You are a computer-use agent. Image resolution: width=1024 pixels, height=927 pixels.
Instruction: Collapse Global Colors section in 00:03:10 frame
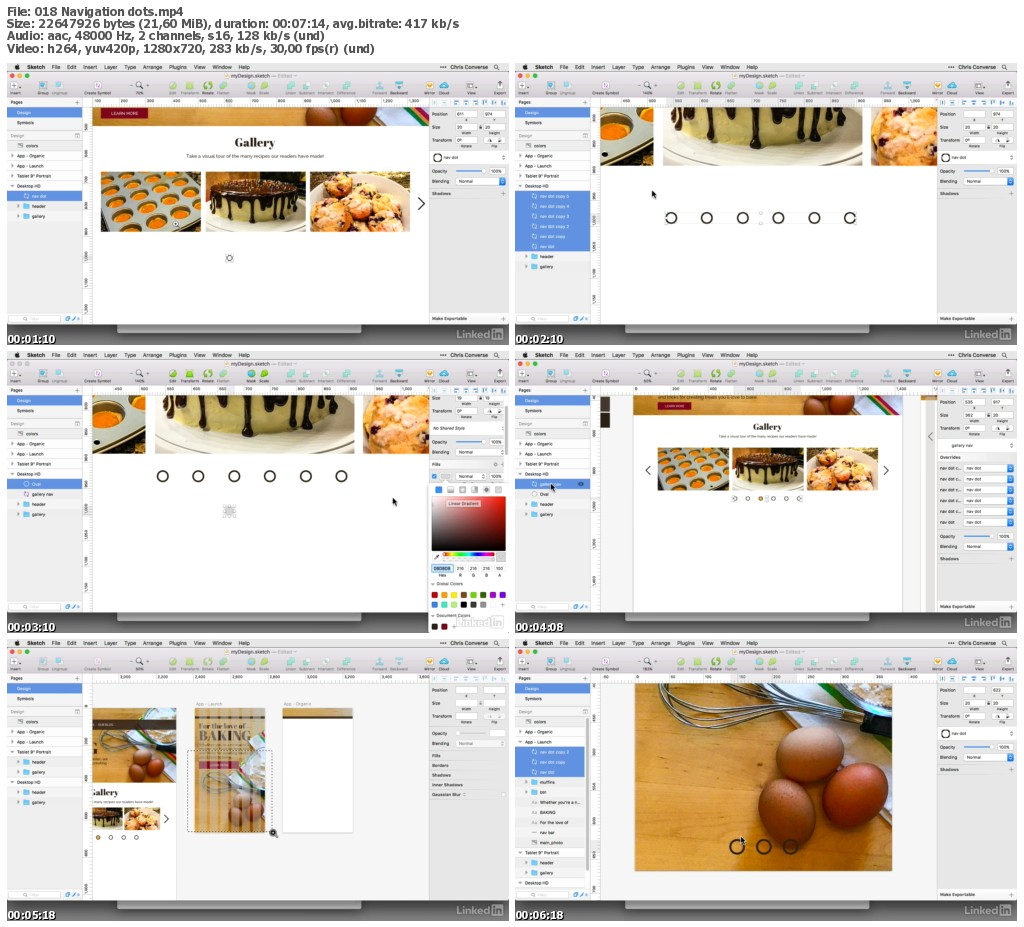(x=433, y=584)
